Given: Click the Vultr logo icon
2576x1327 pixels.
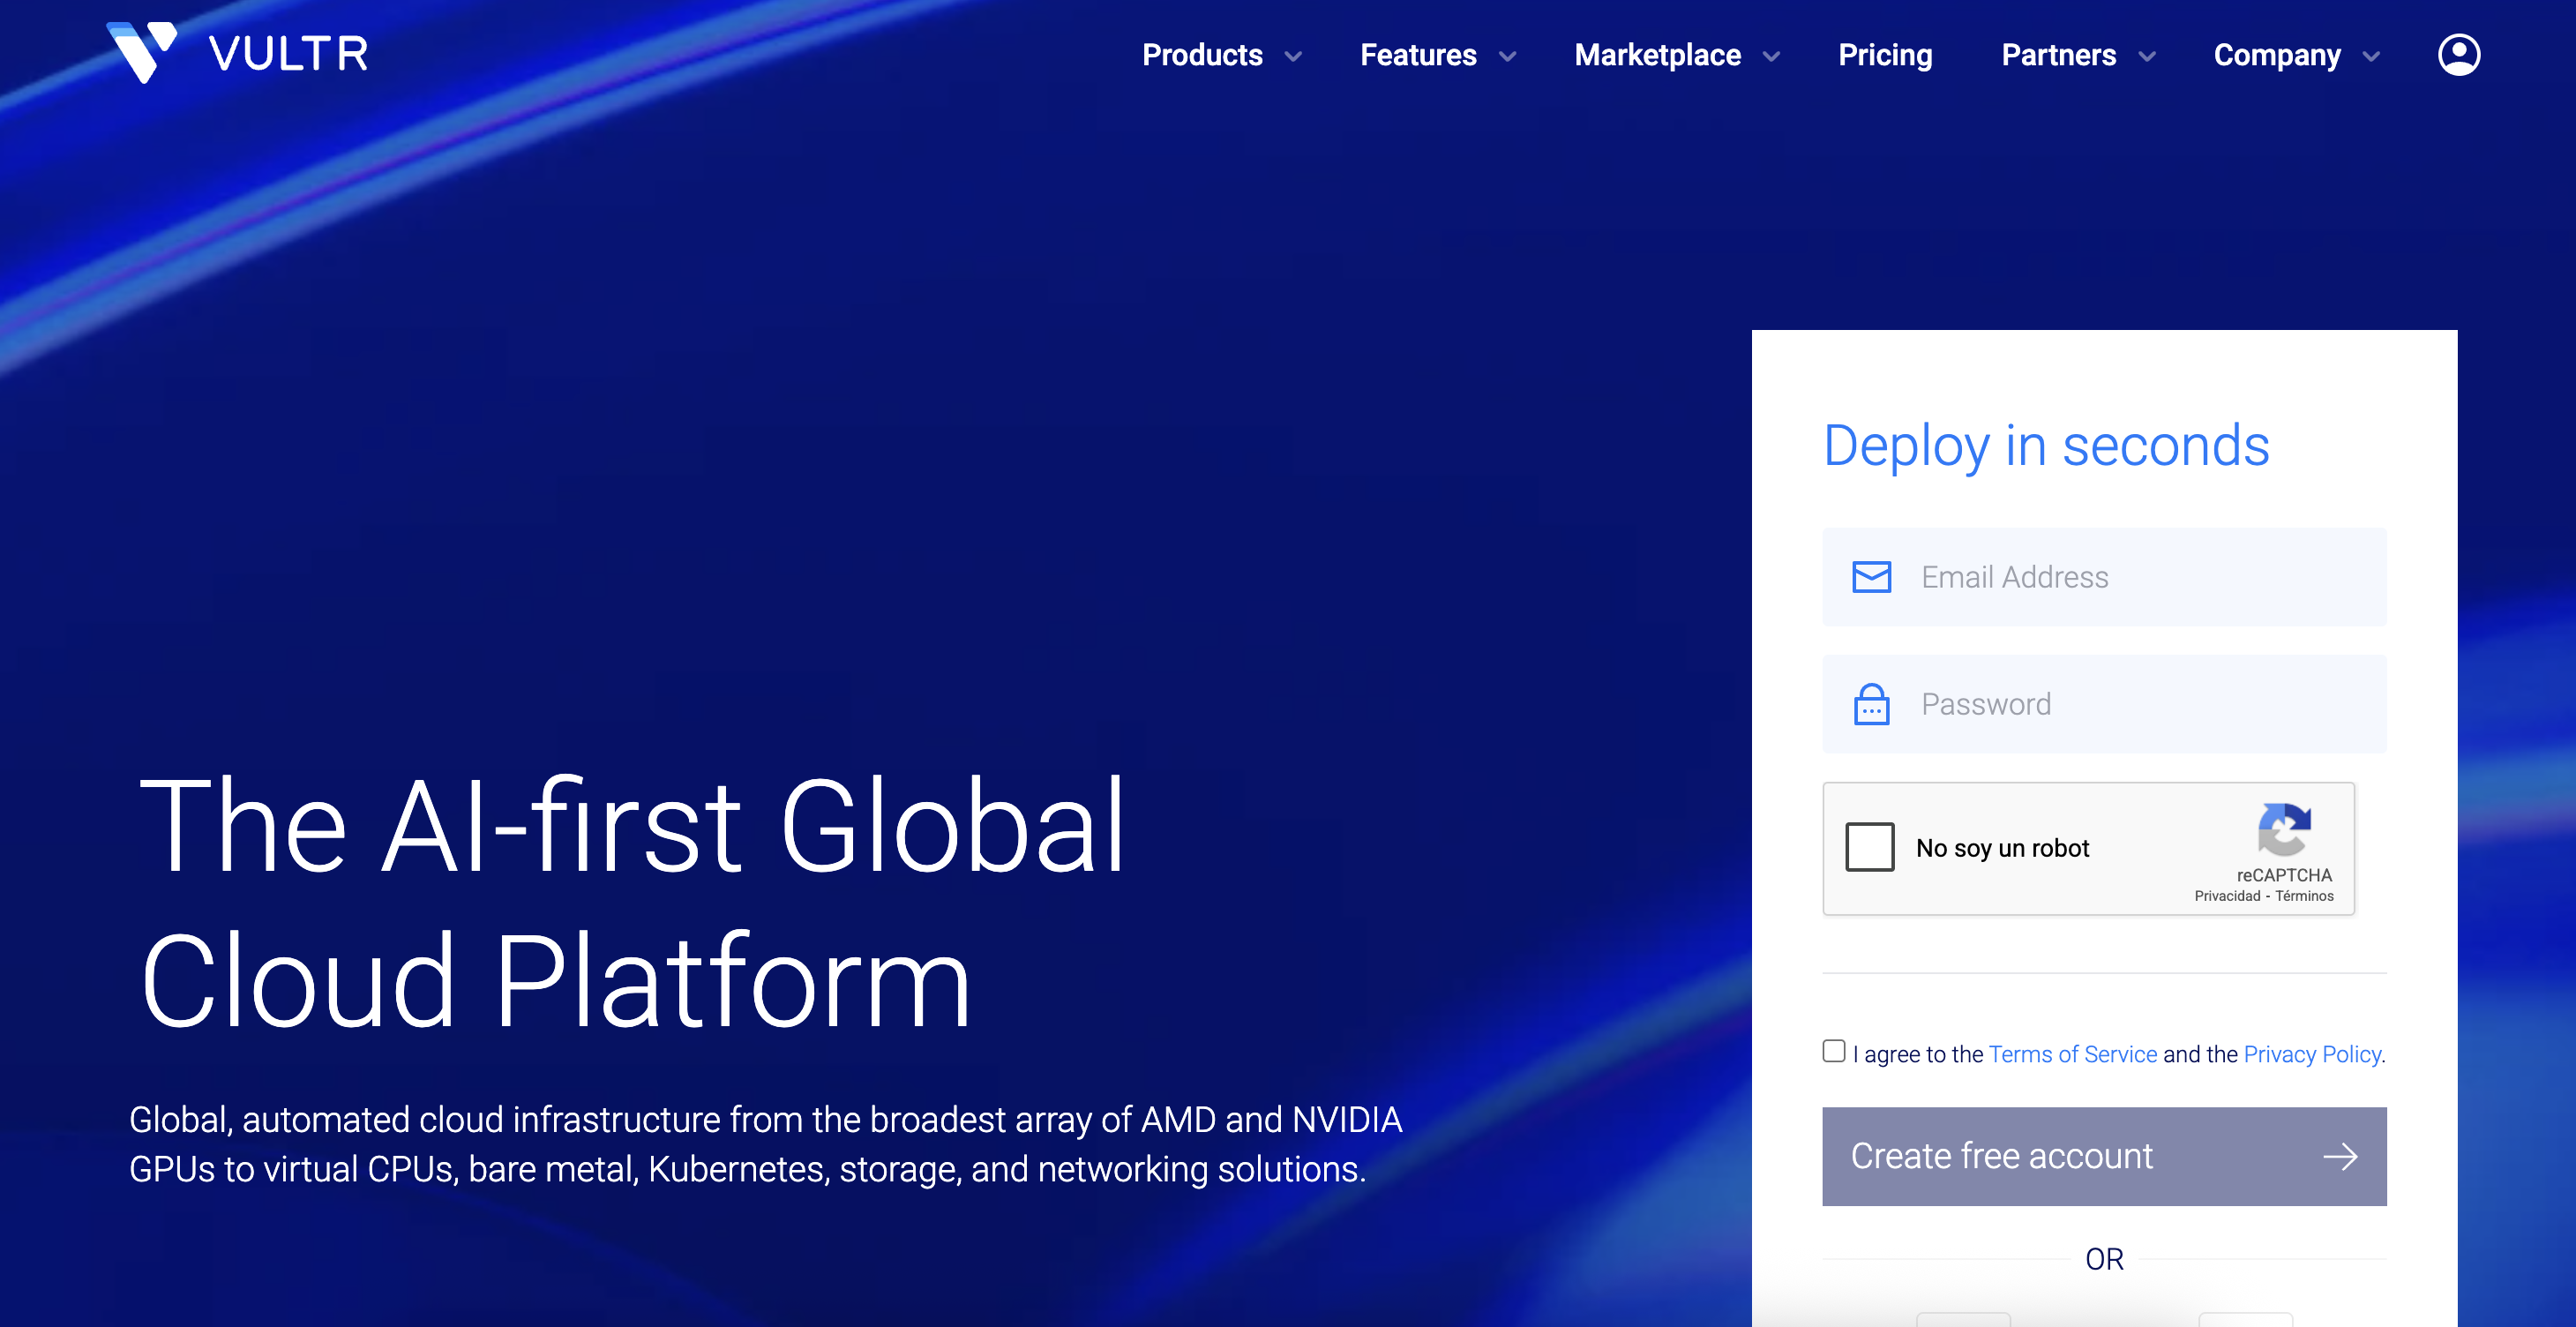Looking at the screenshot, I should [x=142, y=52].
